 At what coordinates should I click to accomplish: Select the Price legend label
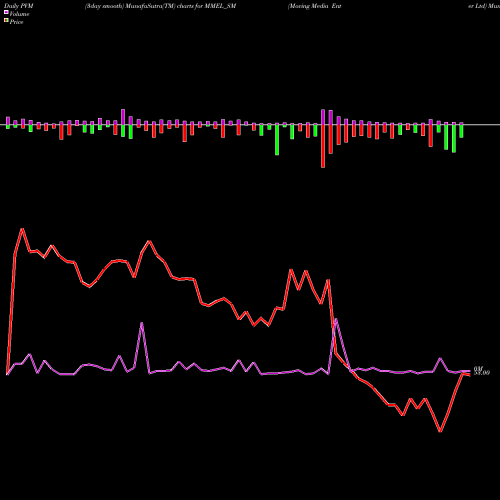point(16,22)
